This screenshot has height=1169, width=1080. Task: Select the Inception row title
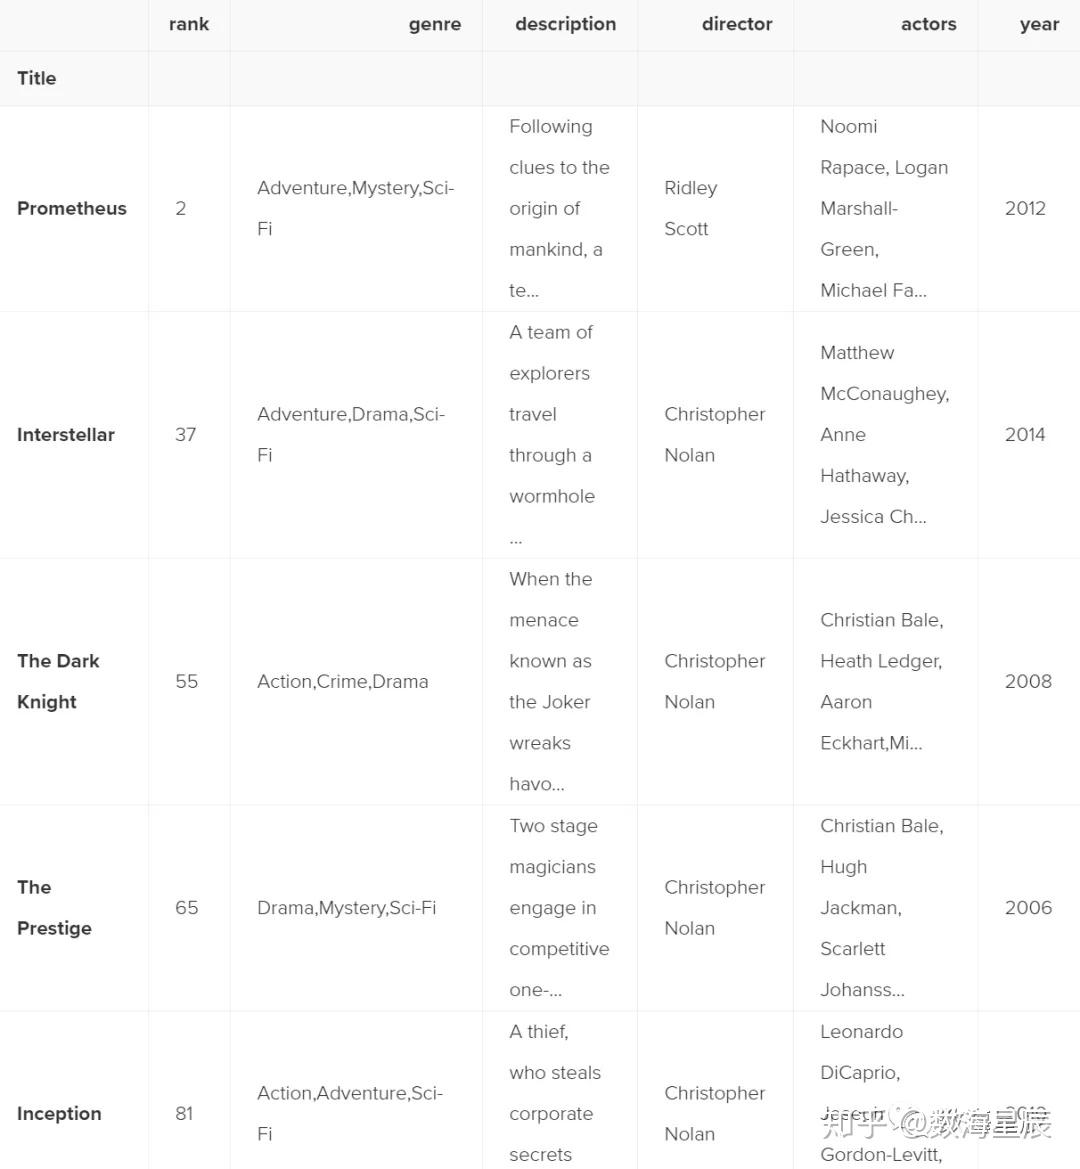click(x=59, y=1113)
